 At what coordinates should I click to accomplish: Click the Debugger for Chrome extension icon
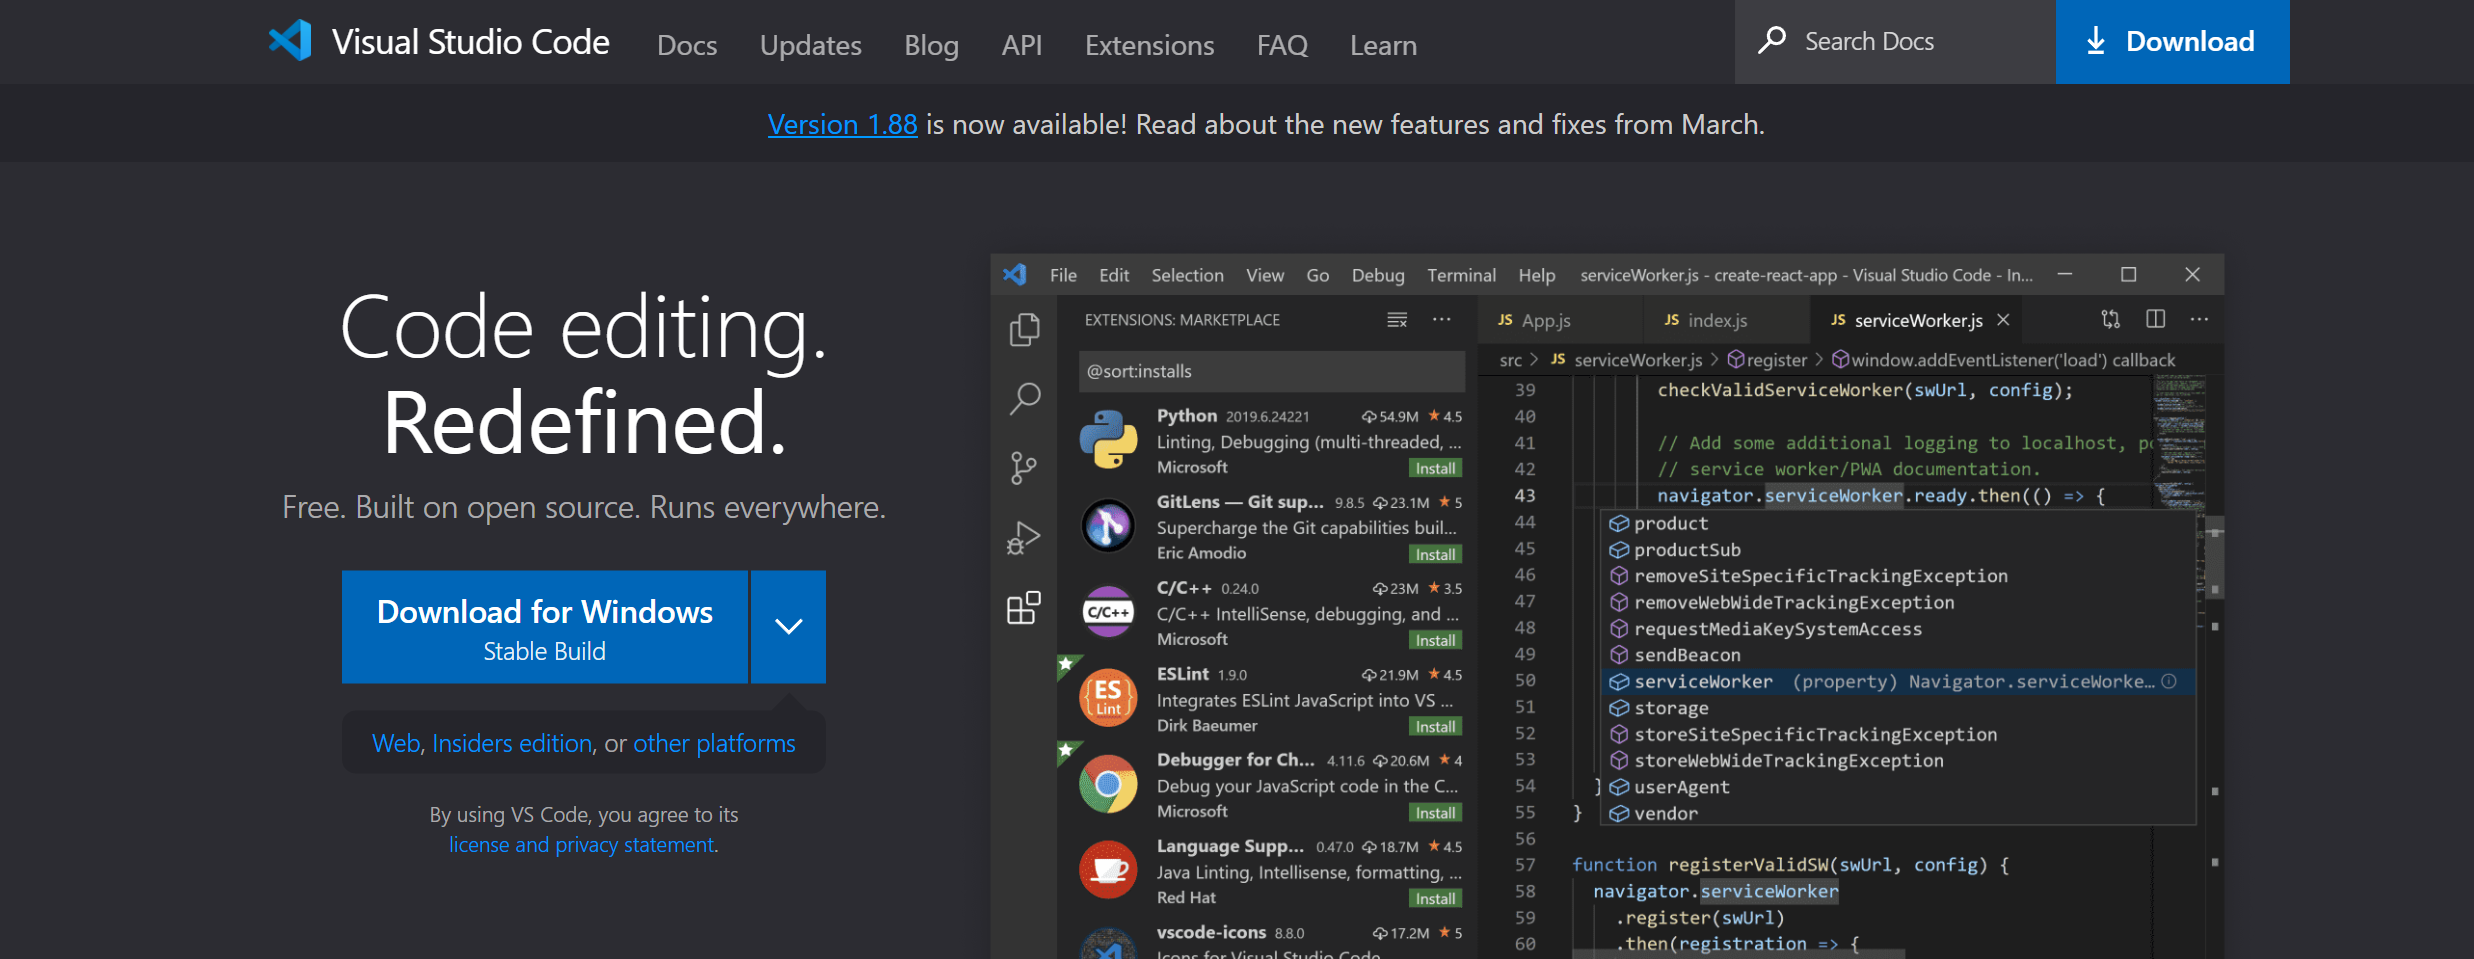(1108, 784)
